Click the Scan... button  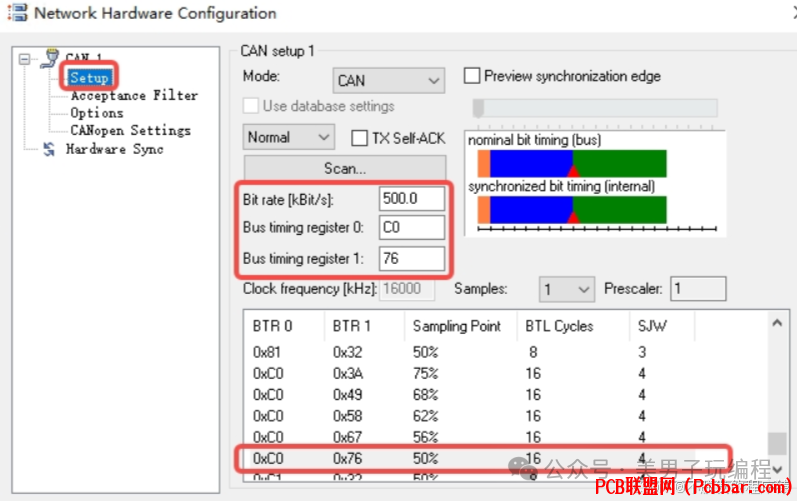[345, 168]
